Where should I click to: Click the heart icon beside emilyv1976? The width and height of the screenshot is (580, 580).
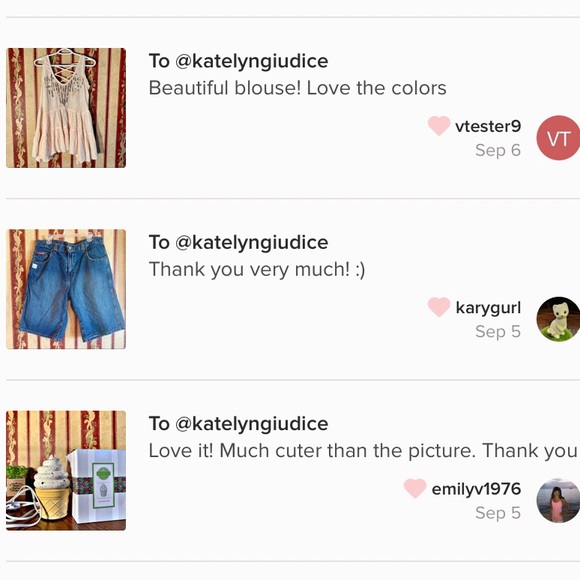415,488
